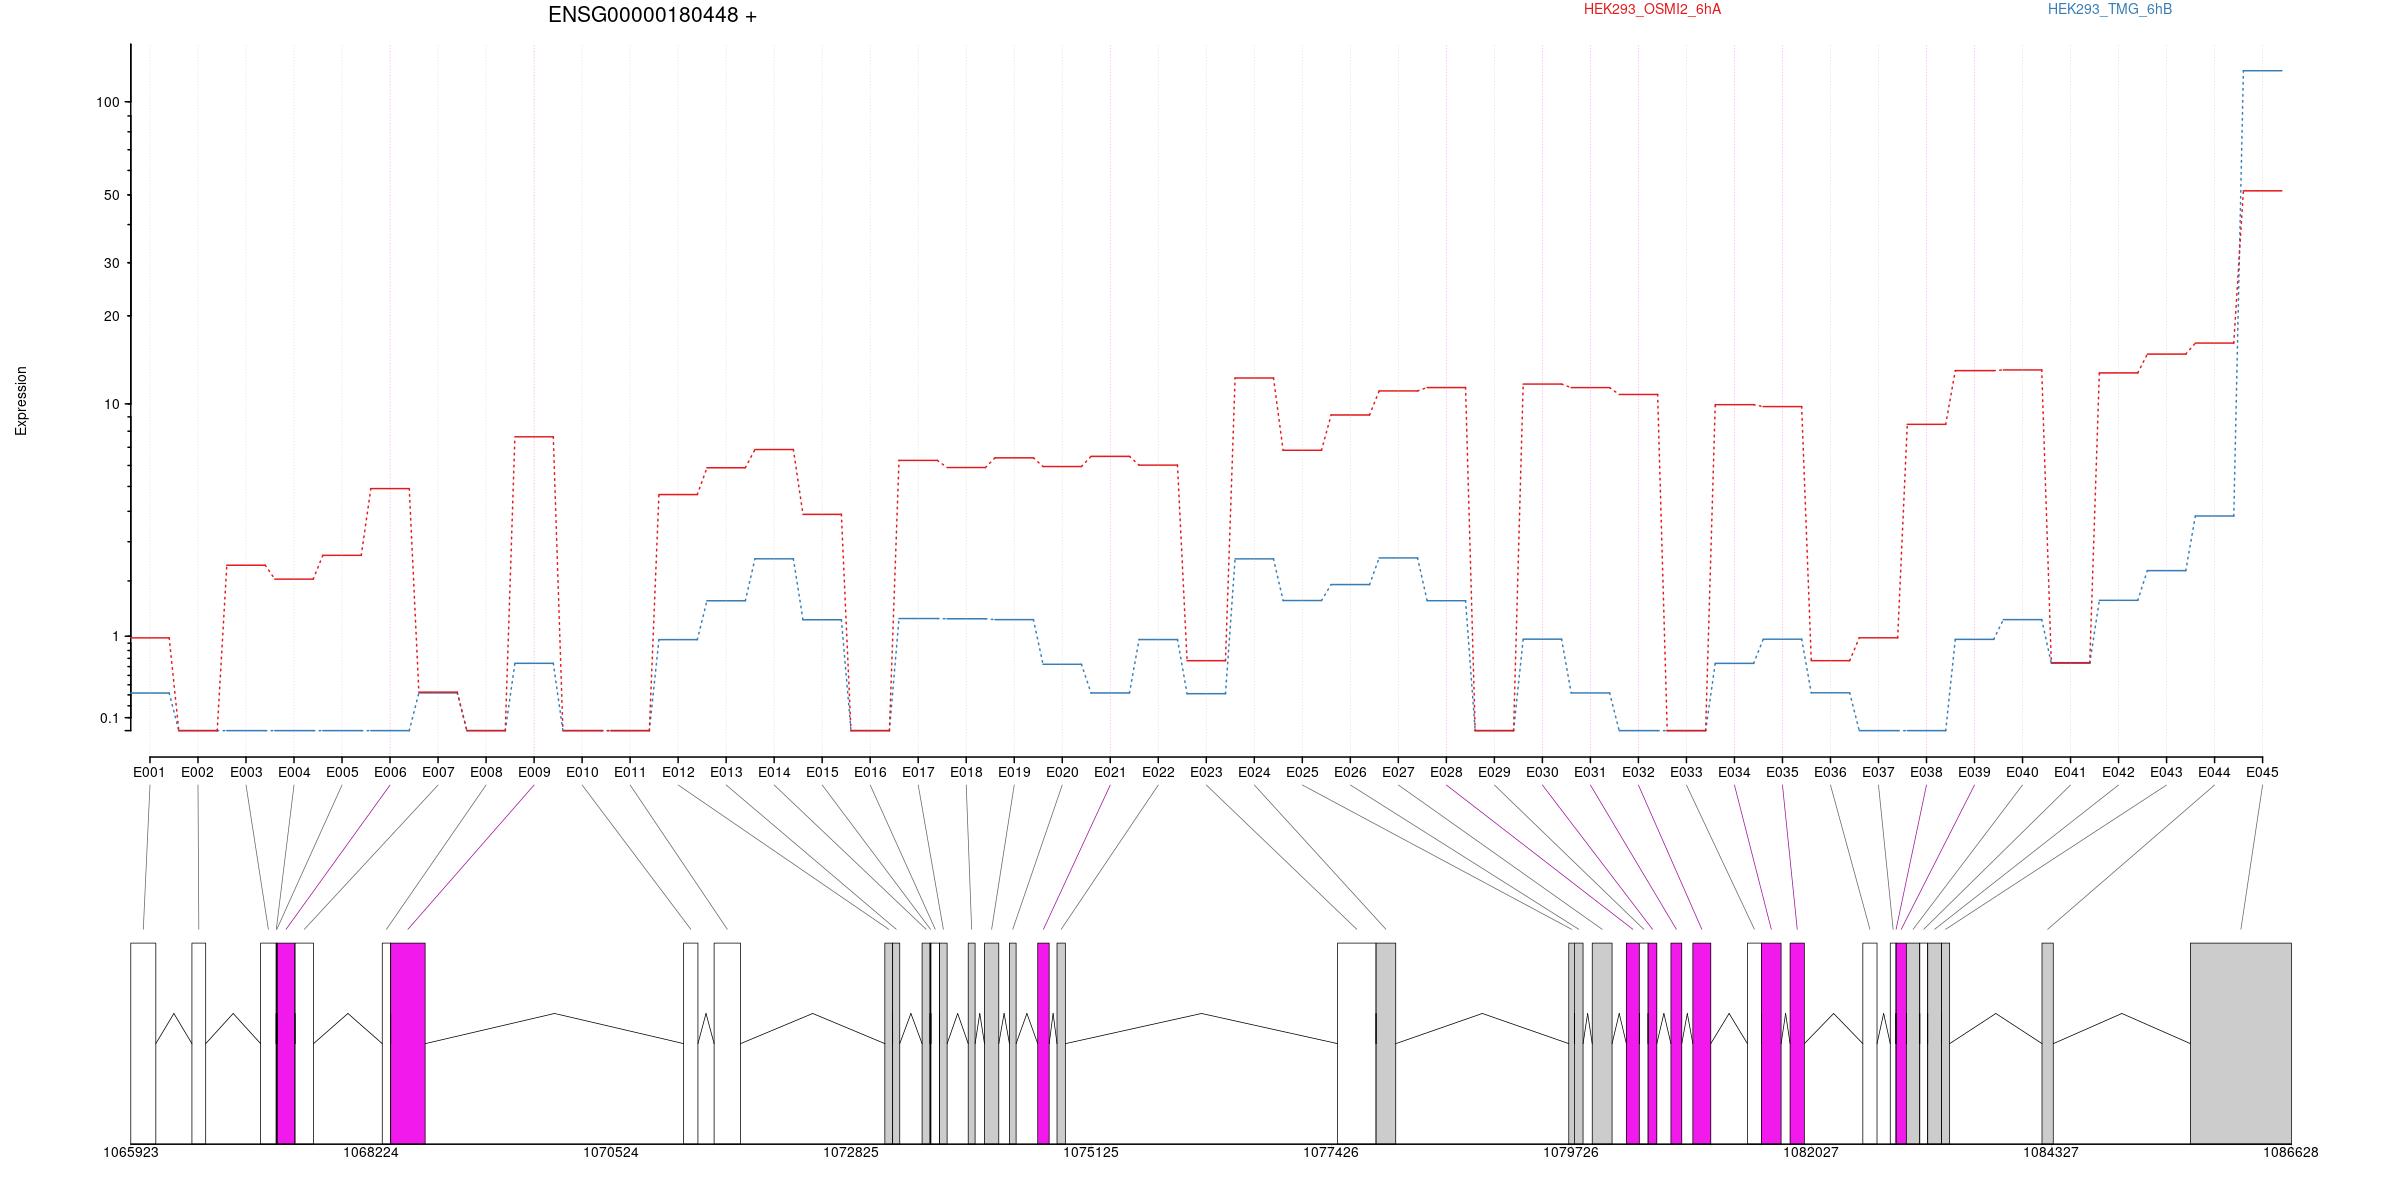This screenshot has width=2400, height=1200.
Task: Click the blue E045 expression peak segment
Action: point(2262,70)
